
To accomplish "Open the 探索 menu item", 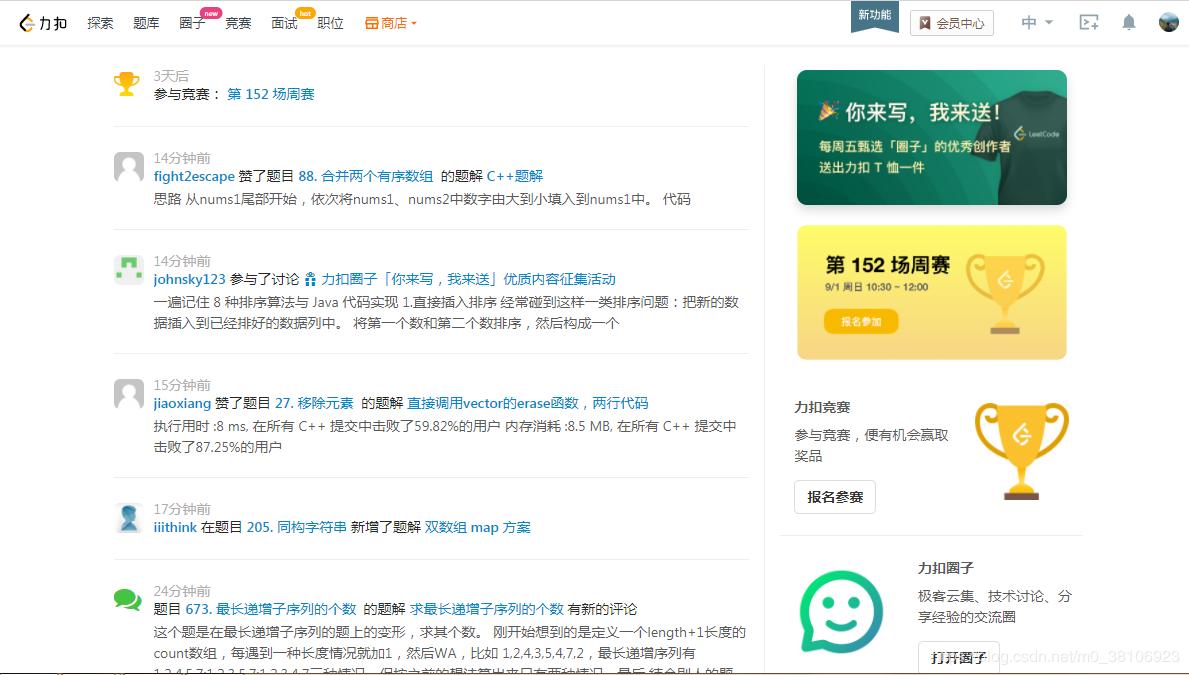I will 100,22.
